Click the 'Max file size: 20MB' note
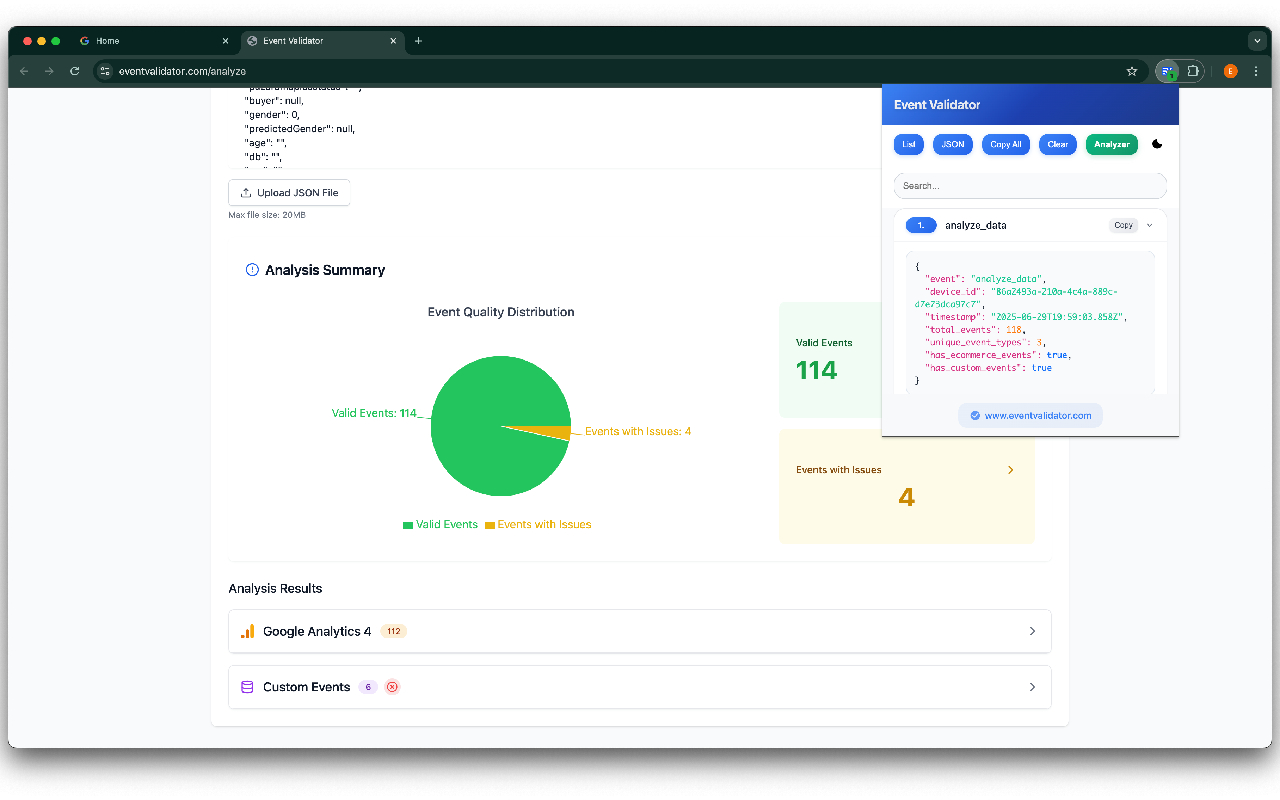This screenshot has height=800, width=1280. (x=265, y=215)
